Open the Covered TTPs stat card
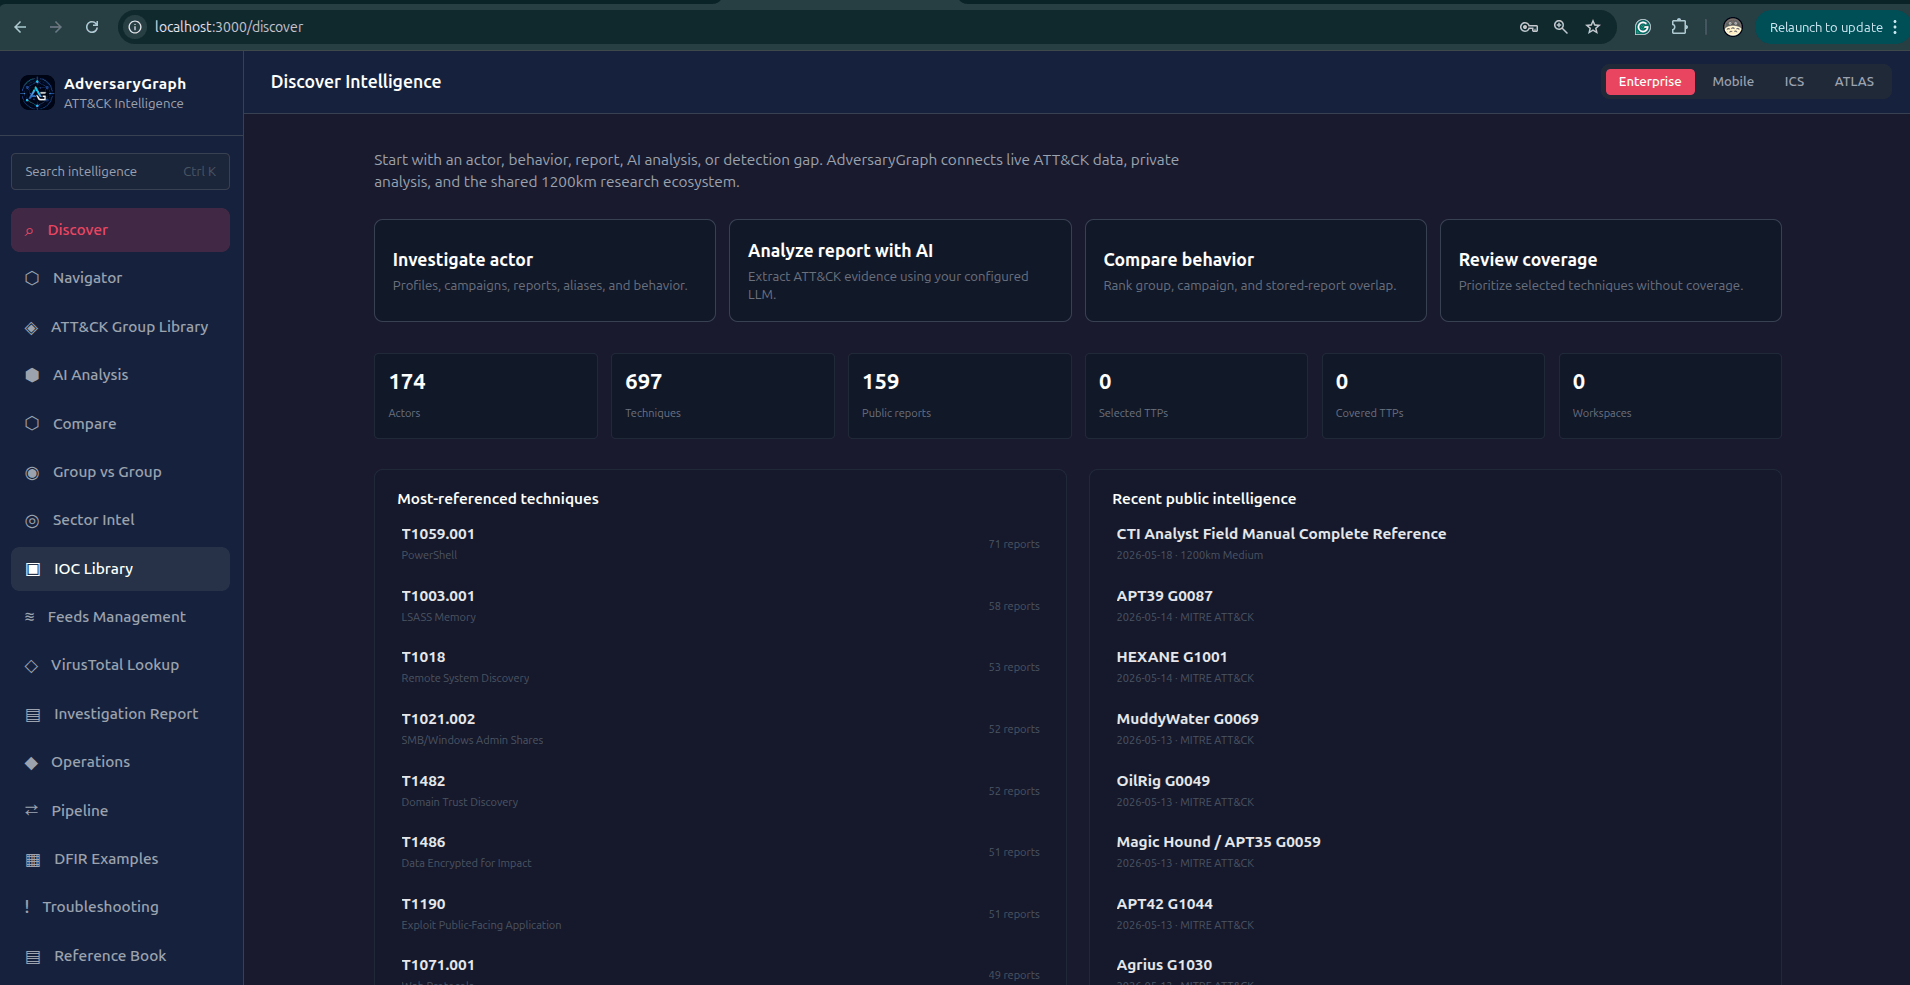The height and width of the screenshot is (985, 1910). pos(1433,396)
